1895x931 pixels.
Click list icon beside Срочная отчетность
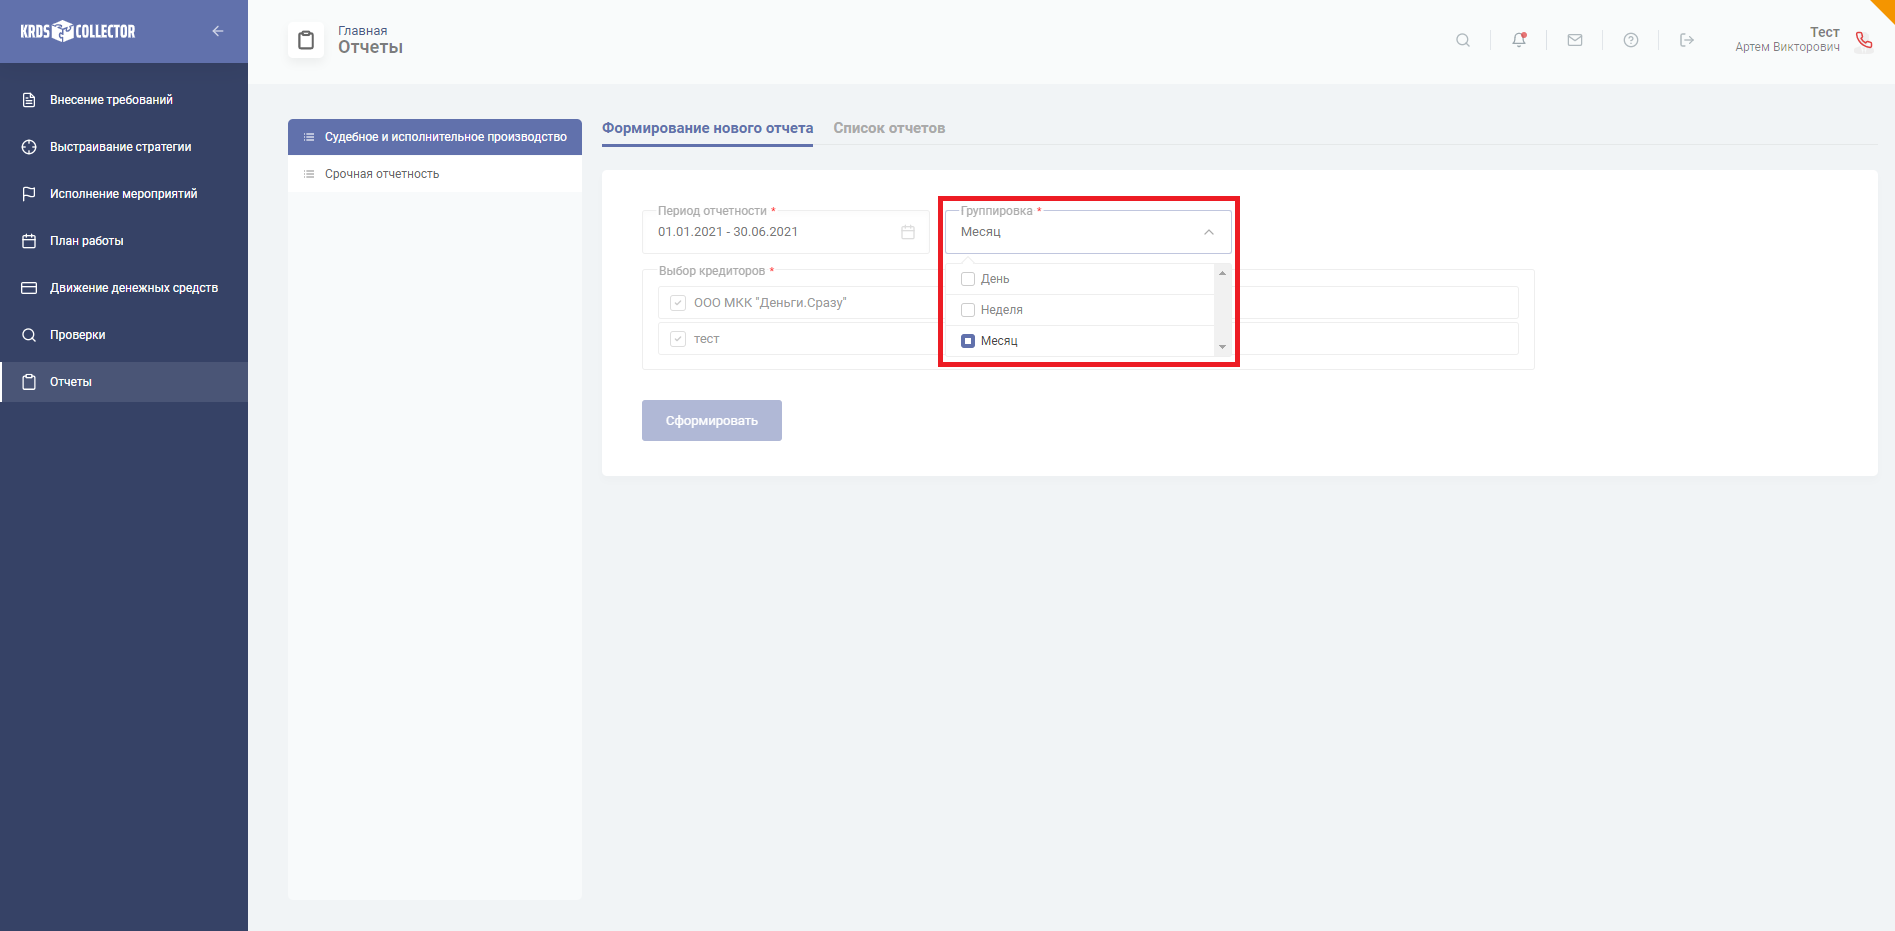pos(309,174)
